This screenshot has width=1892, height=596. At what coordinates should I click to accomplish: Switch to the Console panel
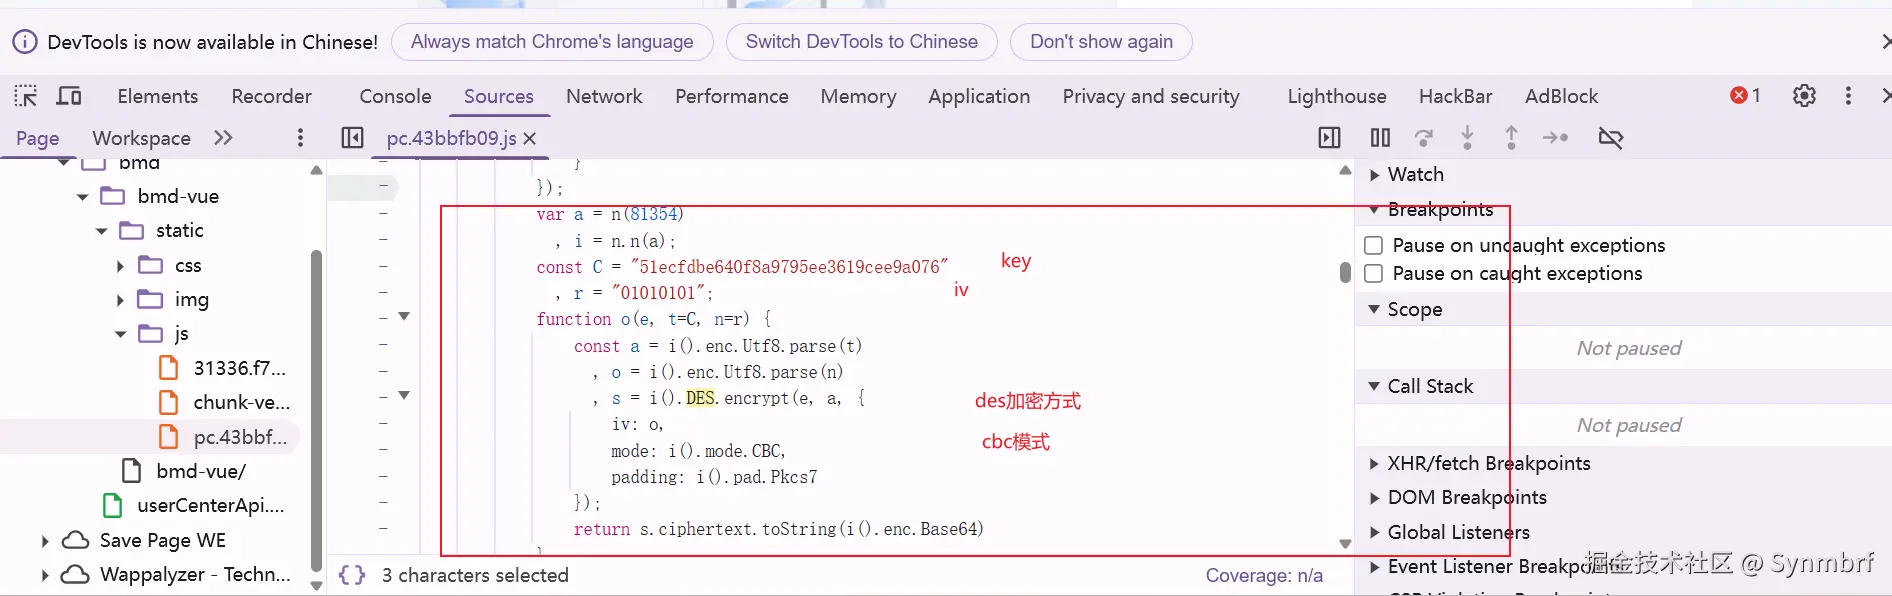coord(394,96)
